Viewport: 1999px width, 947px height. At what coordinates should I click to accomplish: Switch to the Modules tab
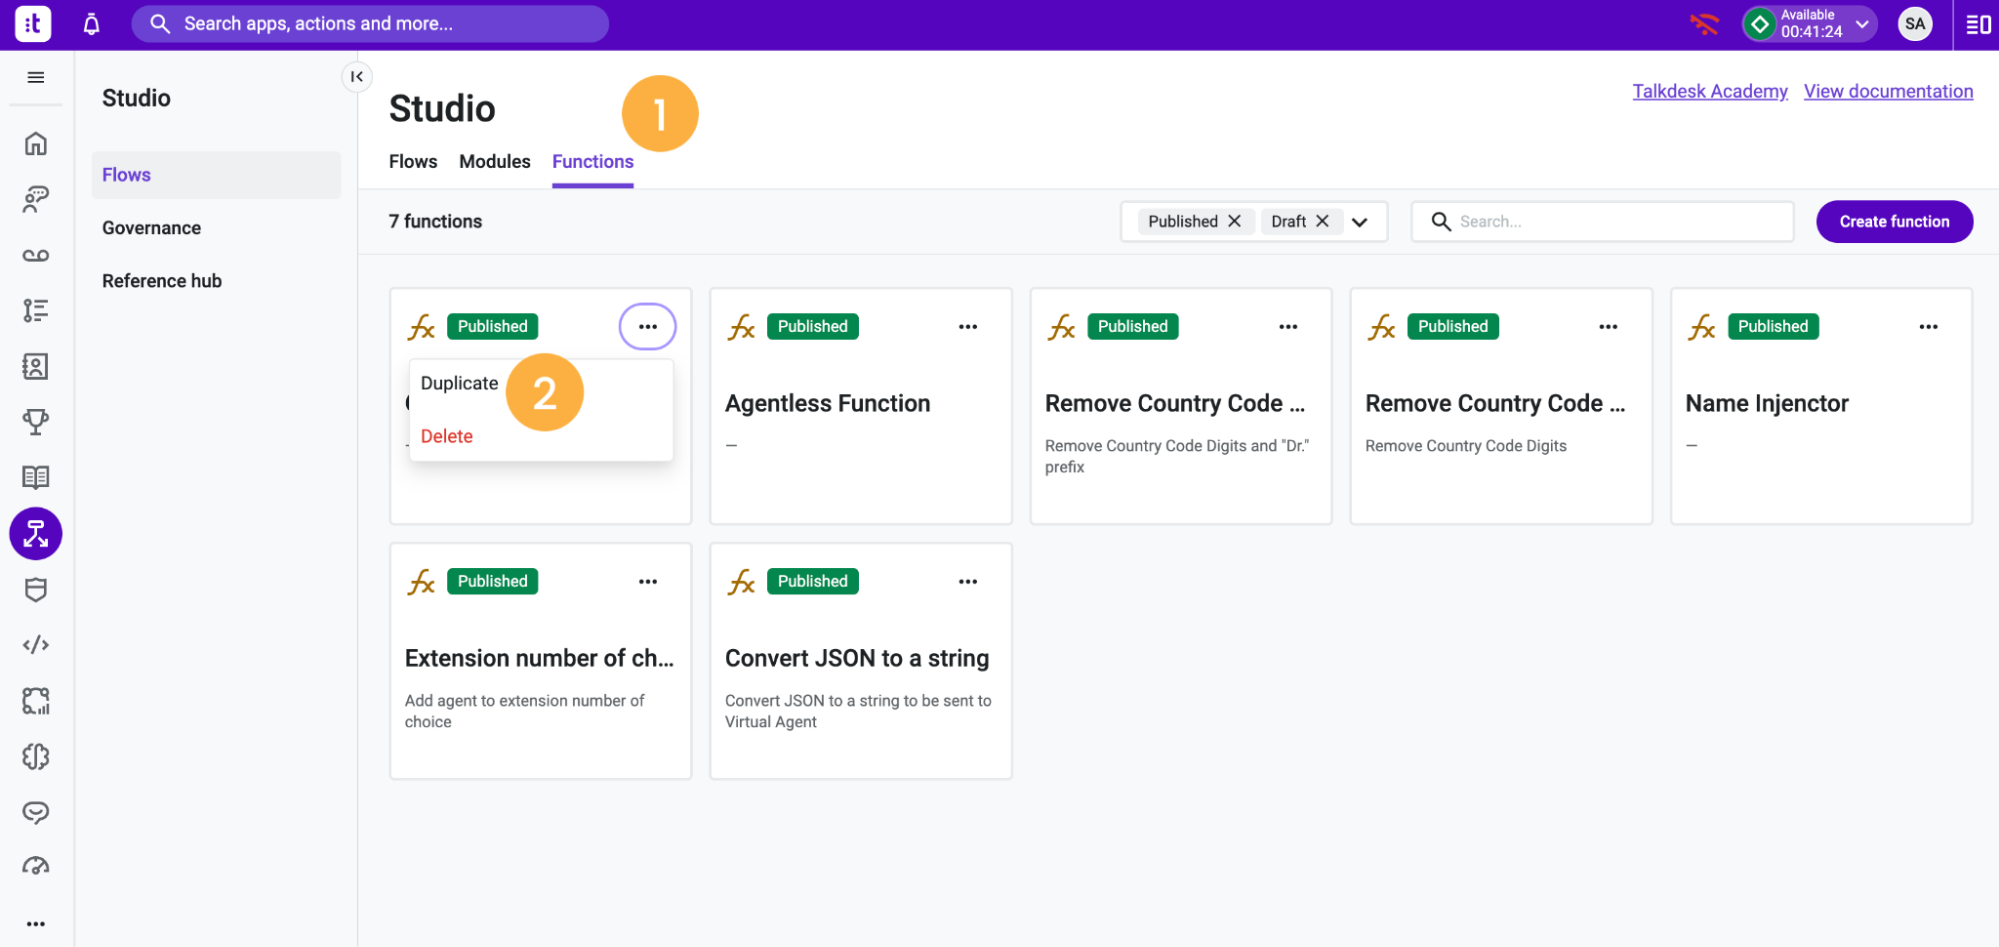coord(495,162)
